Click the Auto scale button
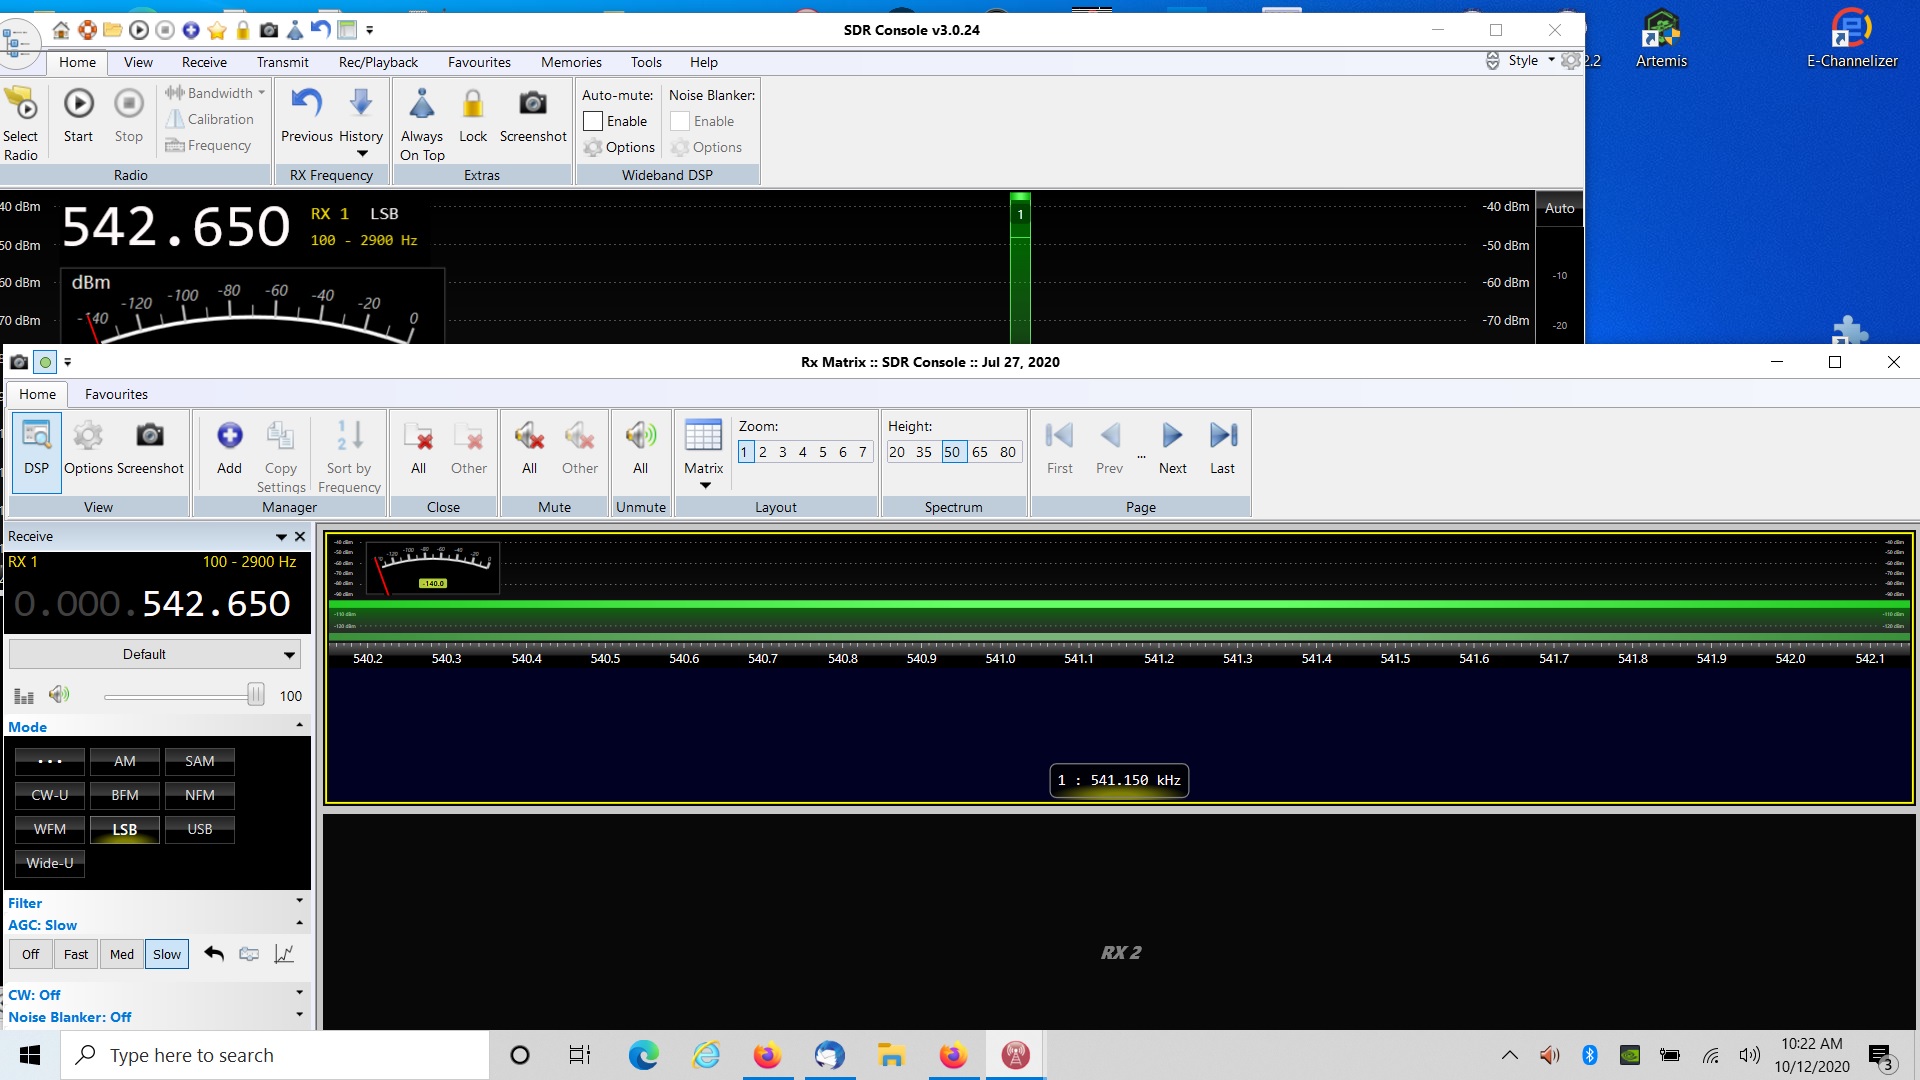This screenshot has height=1080, width=1920. [x=1559, y=208]
